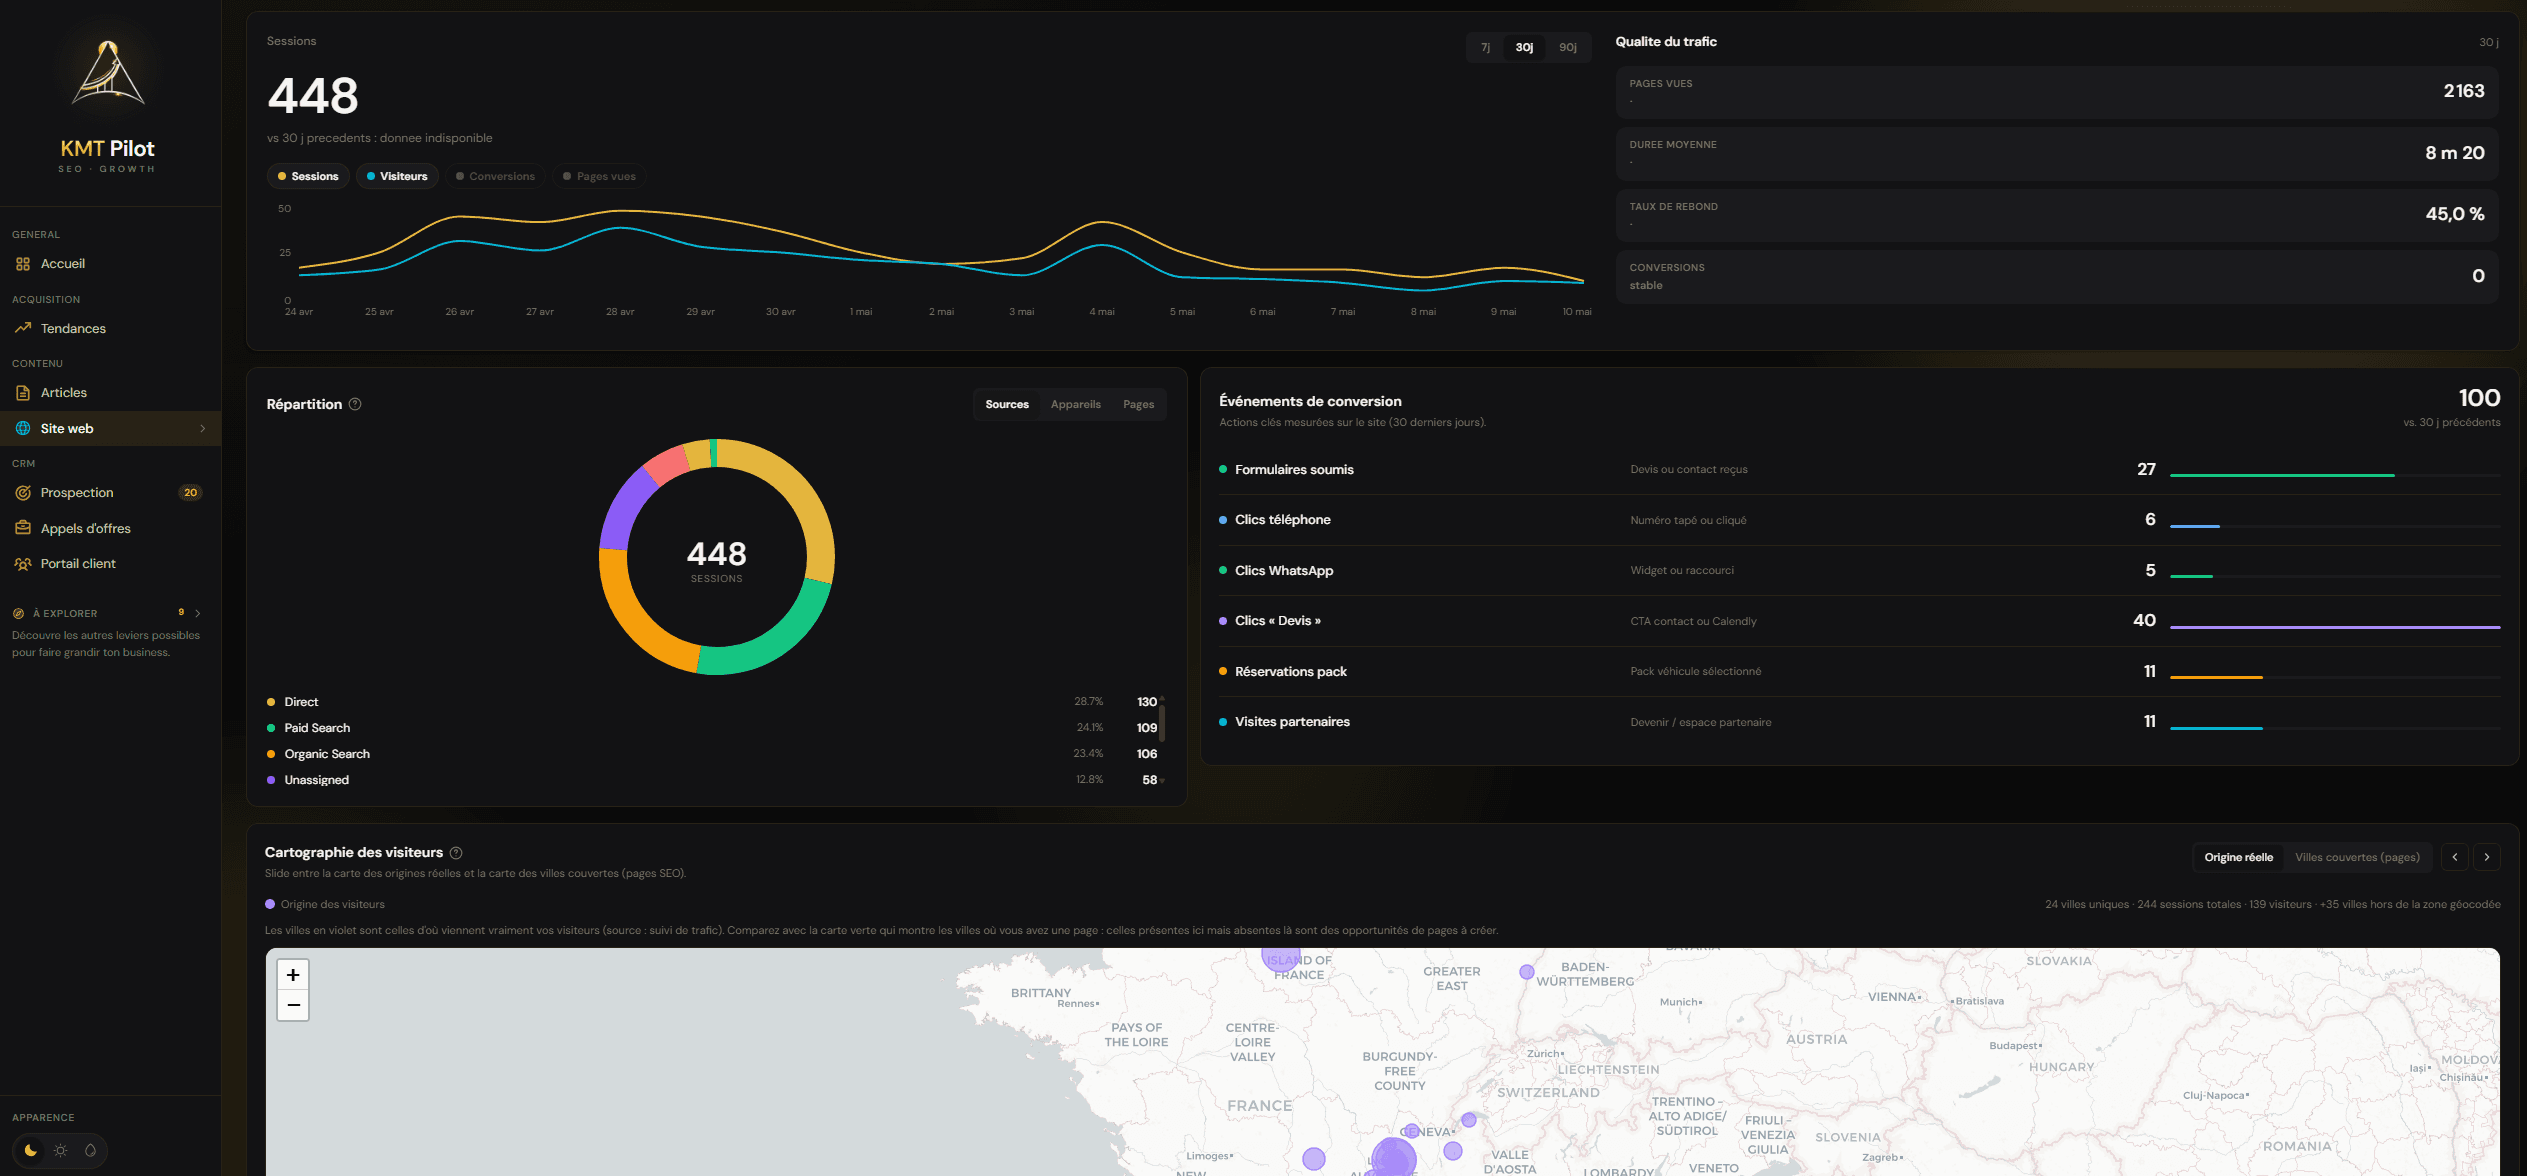Show the Origine réelle map
The image size is (2527, 1176).
pyautogui.click(x=2239, y=858)
